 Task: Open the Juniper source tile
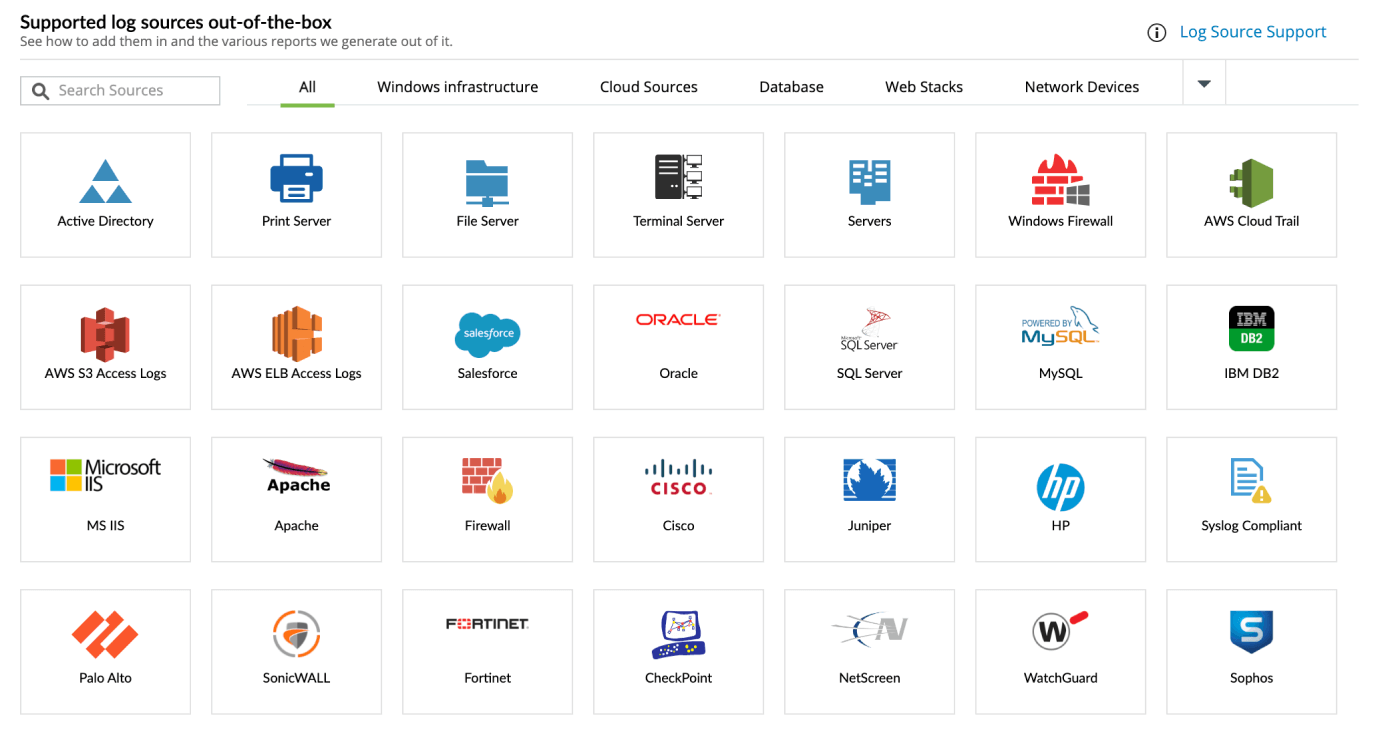(x=869, y=499)
